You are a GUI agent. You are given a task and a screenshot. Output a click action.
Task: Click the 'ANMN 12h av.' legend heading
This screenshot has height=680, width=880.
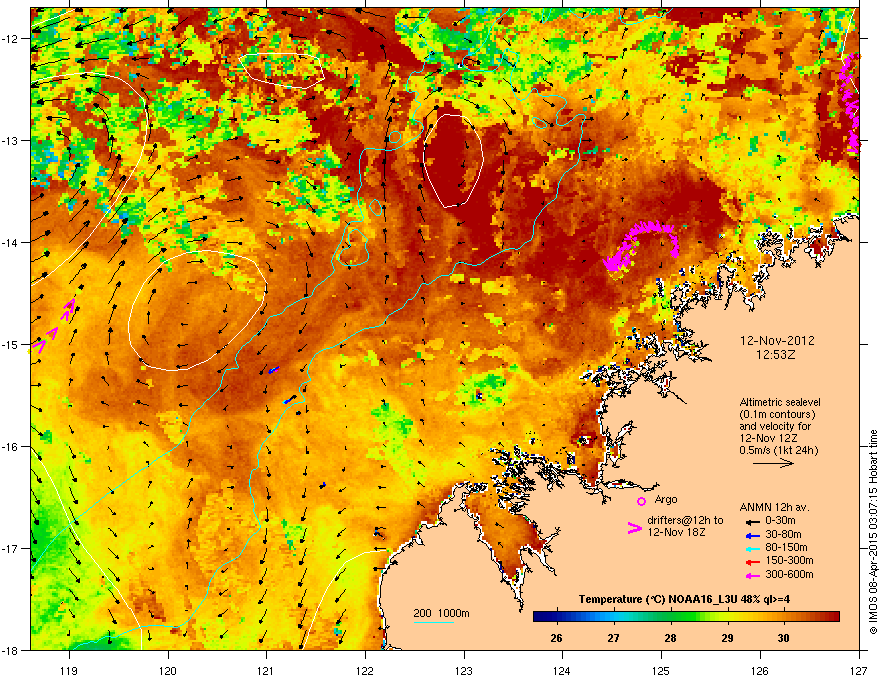774,507
